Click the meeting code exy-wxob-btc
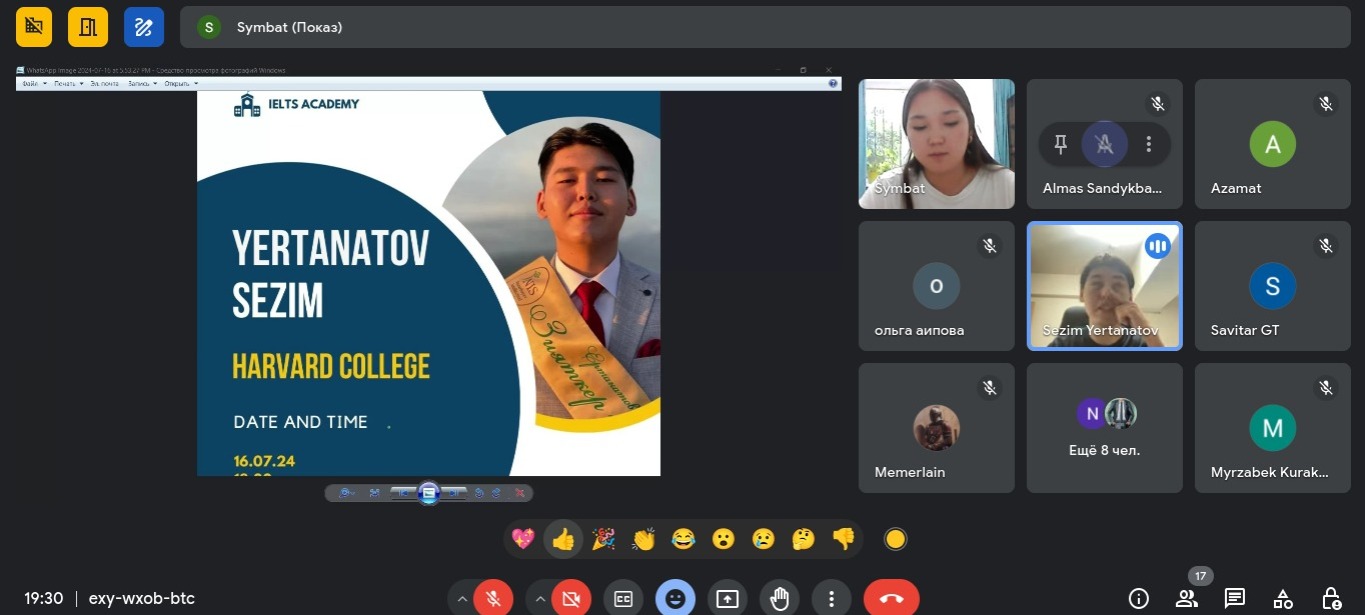Image resolution: width=1365 pixels, height=615 pixels. click(142, 598)
